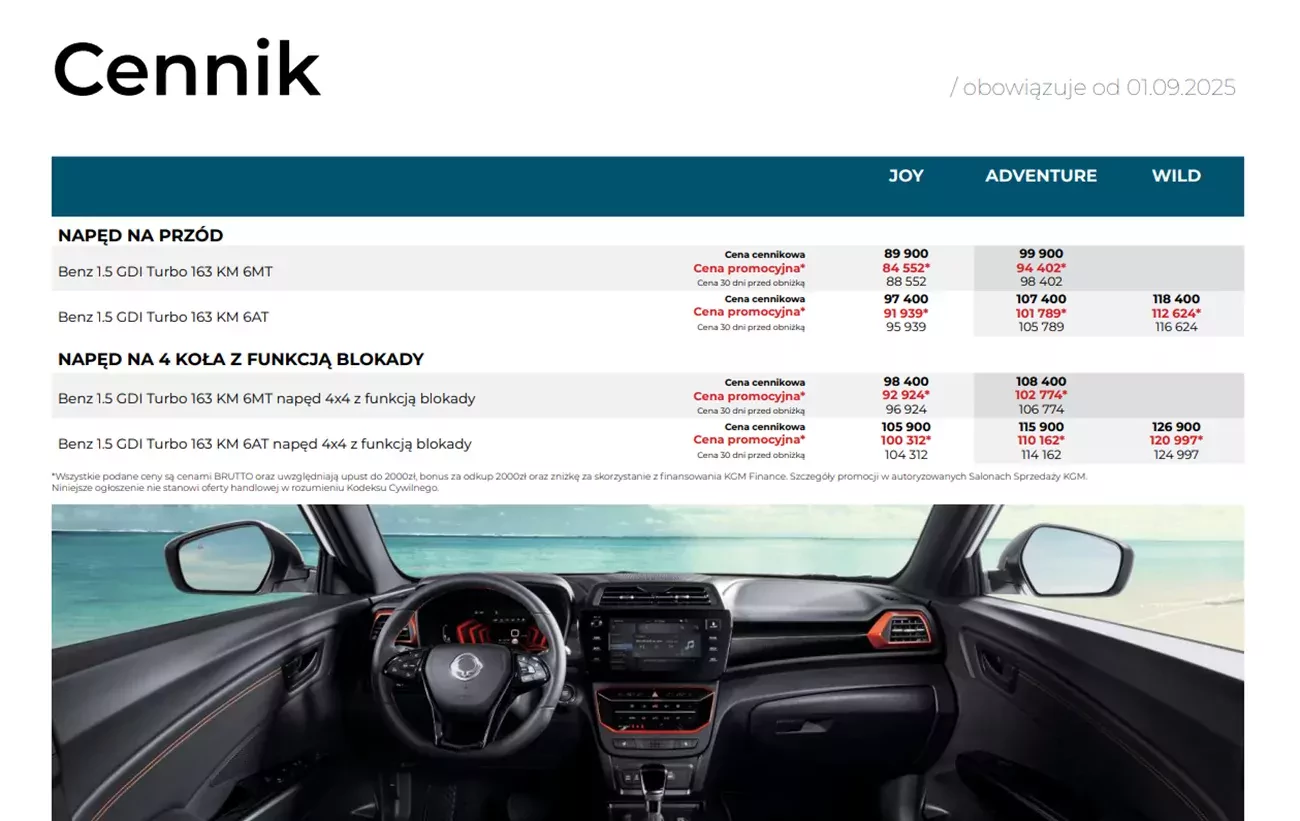Screen dimensions: 1300x821
Task: Click the gear shifter knob
Action: 652,777
